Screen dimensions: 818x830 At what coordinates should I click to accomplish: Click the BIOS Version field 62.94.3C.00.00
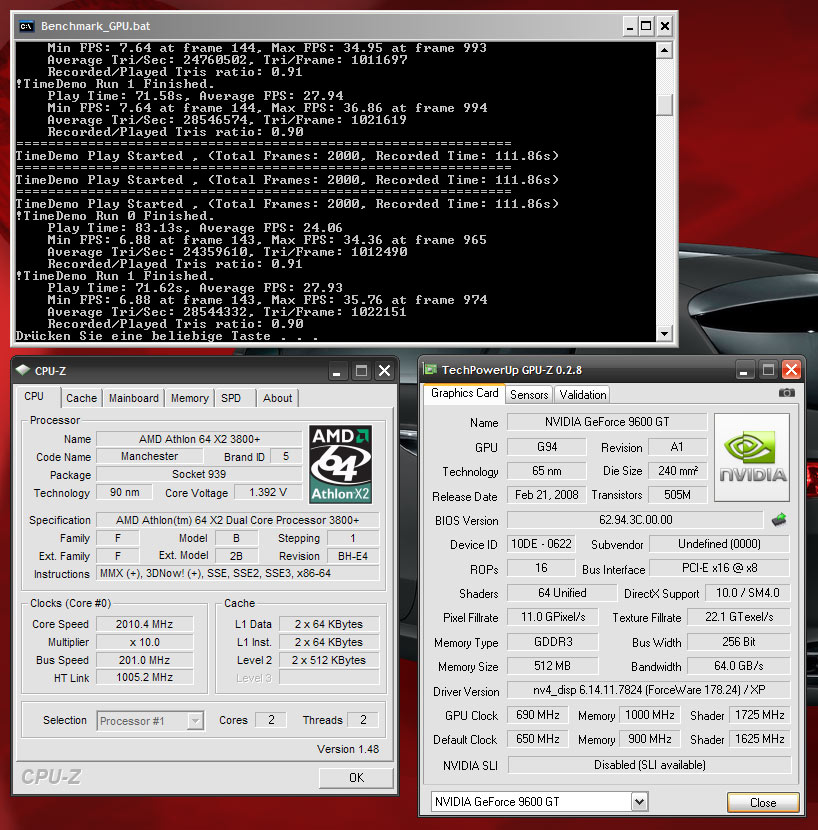point(635,520)
